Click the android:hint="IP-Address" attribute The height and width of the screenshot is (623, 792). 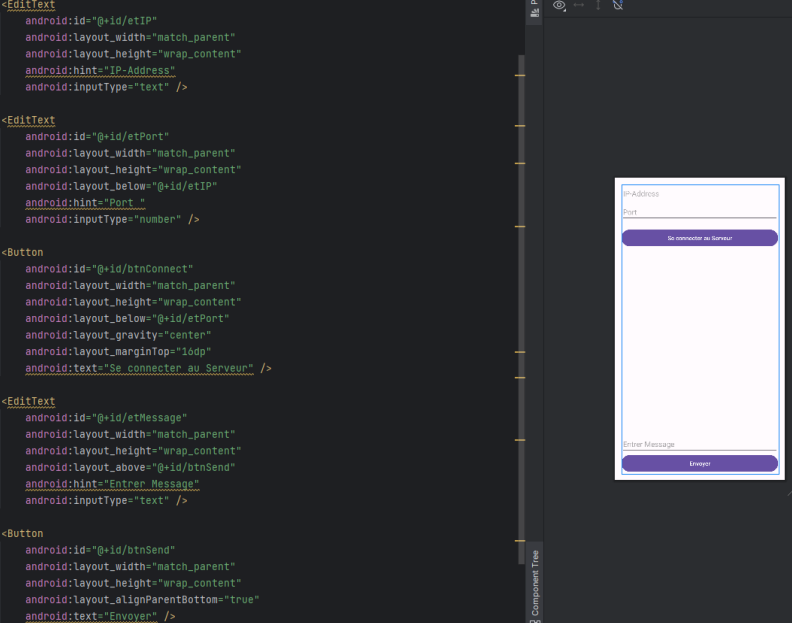[x=100, y=70]
